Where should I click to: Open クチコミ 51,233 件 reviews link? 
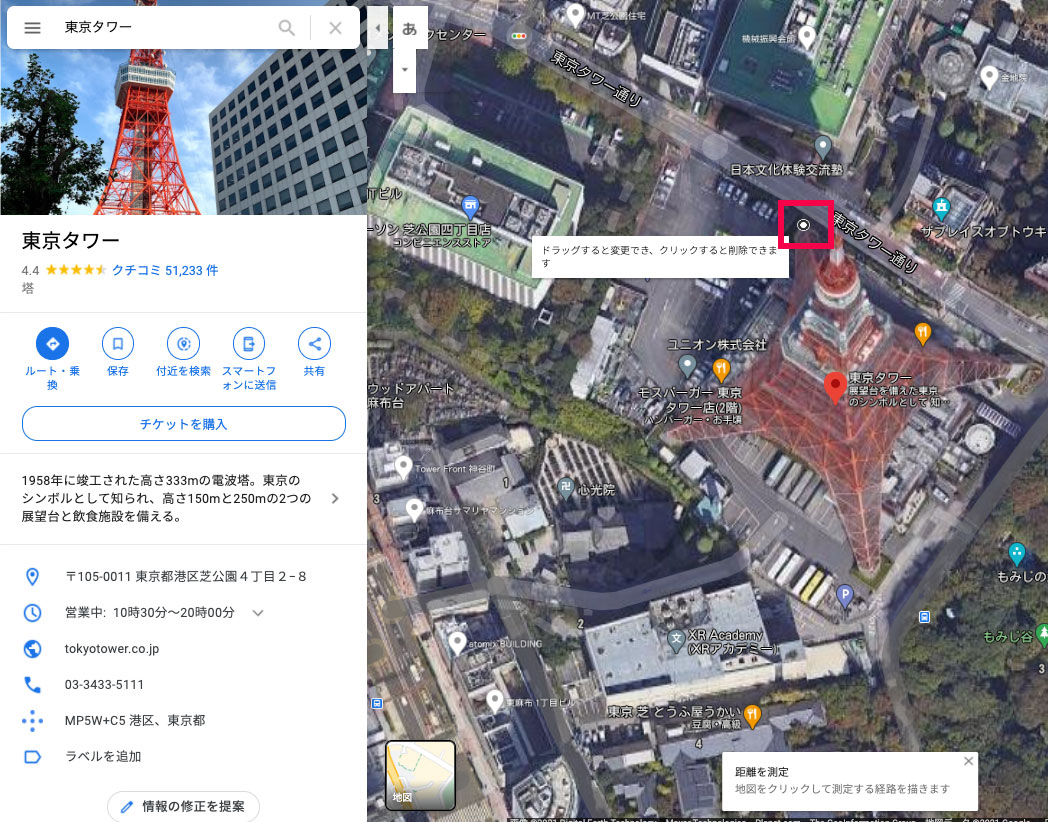[x=164, y=270]
